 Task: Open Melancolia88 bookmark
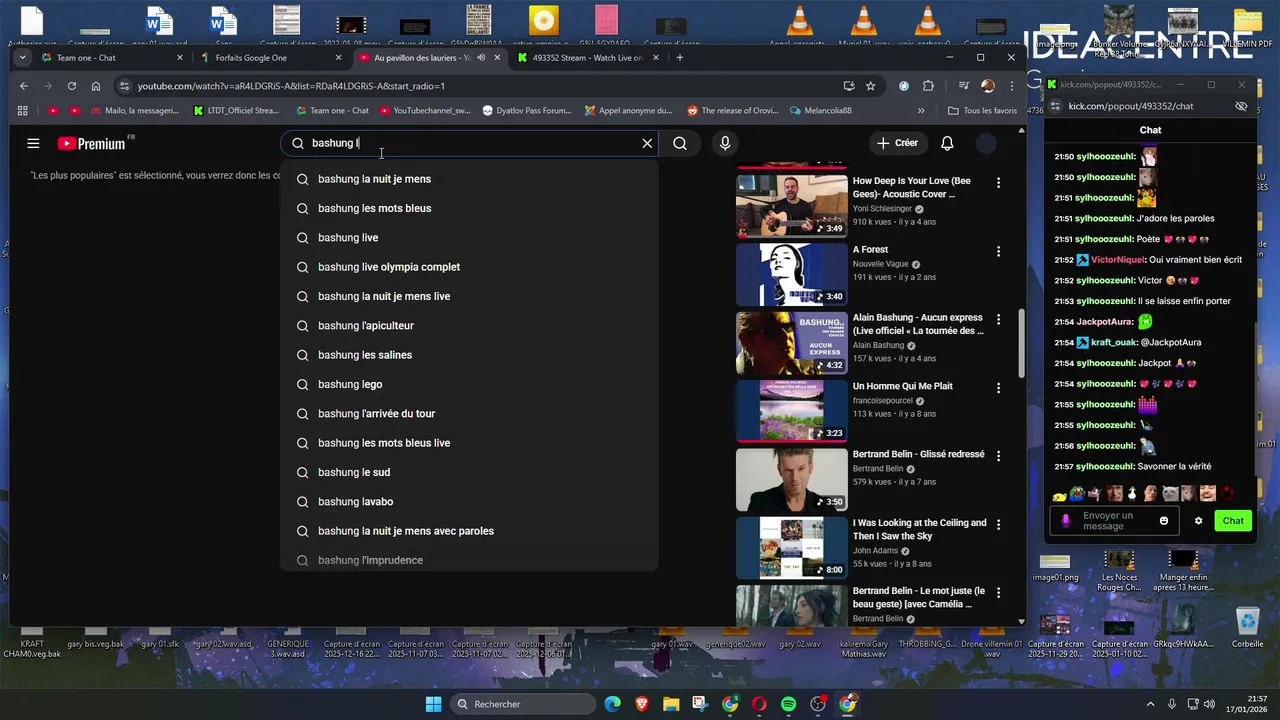point(820,111)
